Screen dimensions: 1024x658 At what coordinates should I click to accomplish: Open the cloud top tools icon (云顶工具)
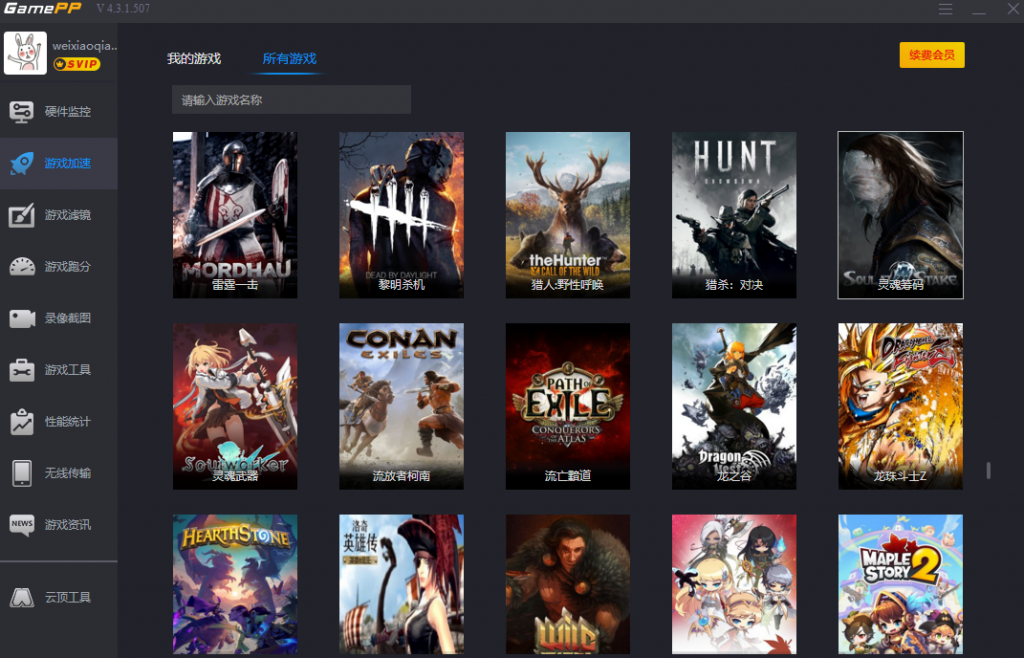point(22,597)
